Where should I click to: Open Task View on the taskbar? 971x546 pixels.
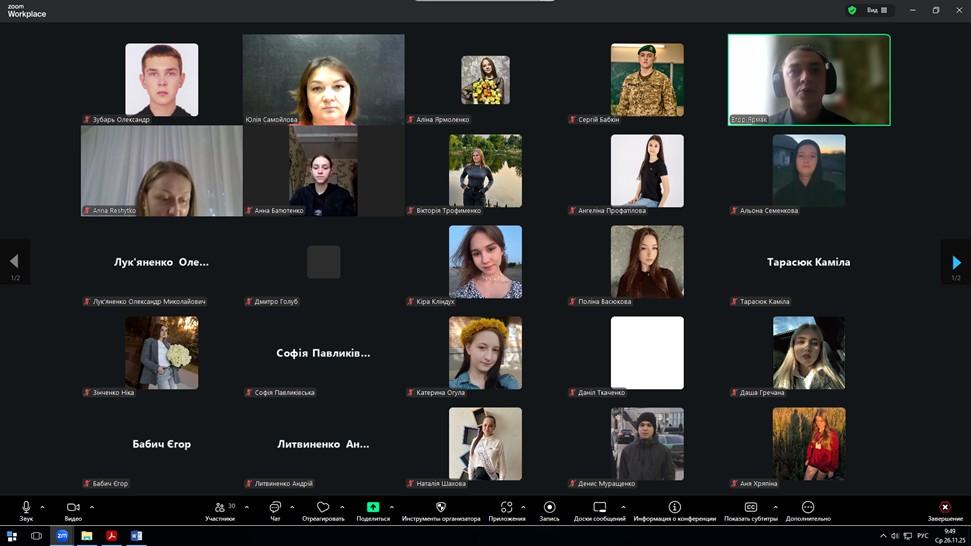pos(37,536)
